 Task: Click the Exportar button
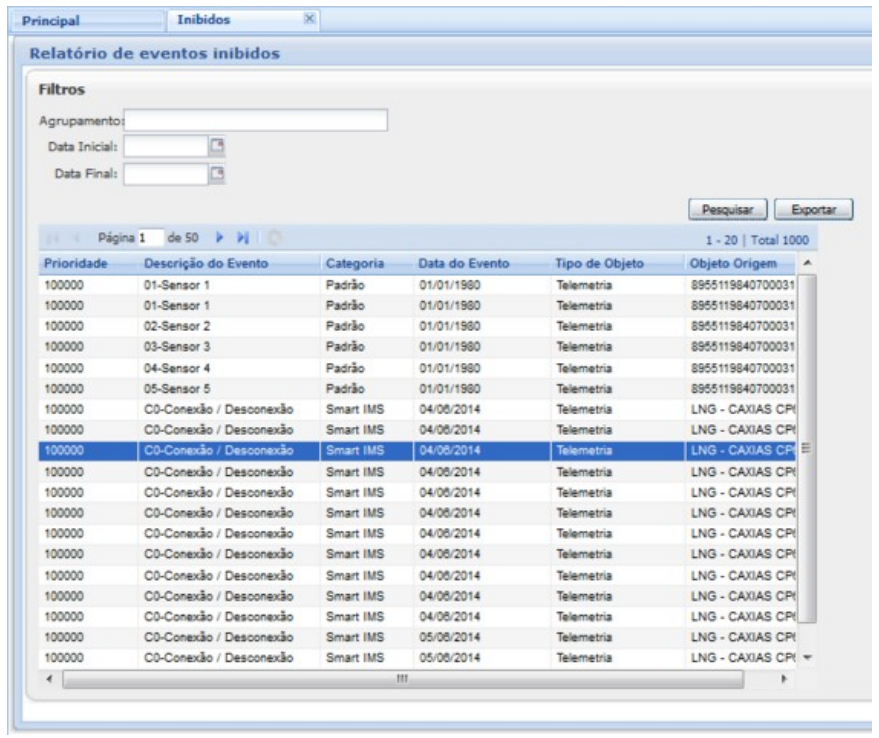click(813, 211)
